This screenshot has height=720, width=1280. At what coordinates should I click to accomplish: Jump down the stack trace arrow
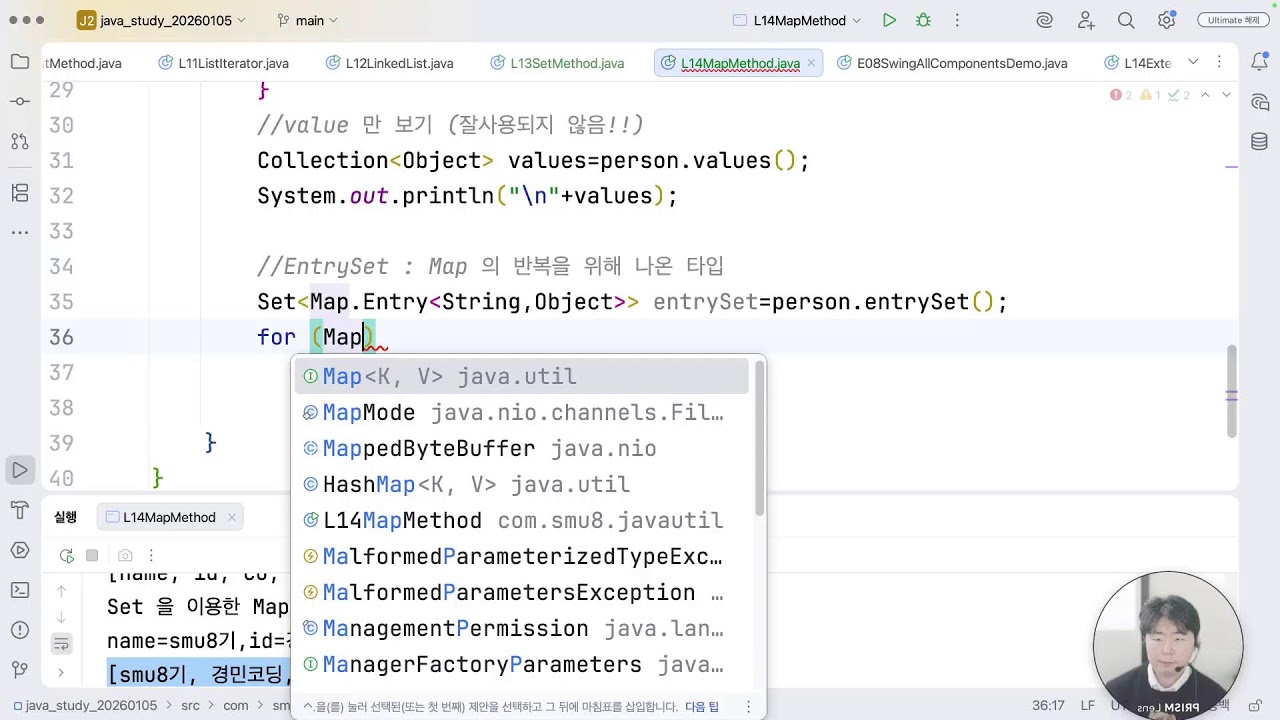pos(61,617)
